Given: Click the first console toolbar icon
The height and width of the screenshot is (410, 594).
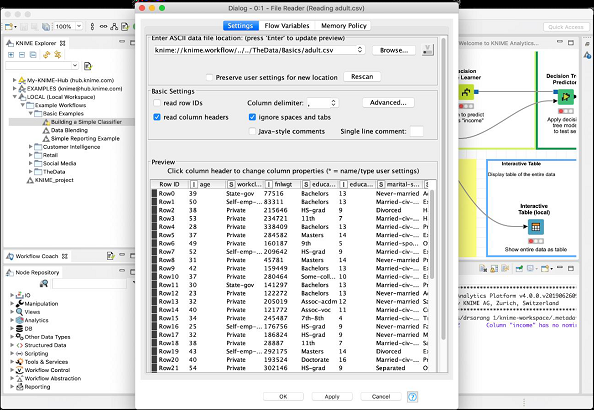Looking at the screenshot, I should point(483,269).
